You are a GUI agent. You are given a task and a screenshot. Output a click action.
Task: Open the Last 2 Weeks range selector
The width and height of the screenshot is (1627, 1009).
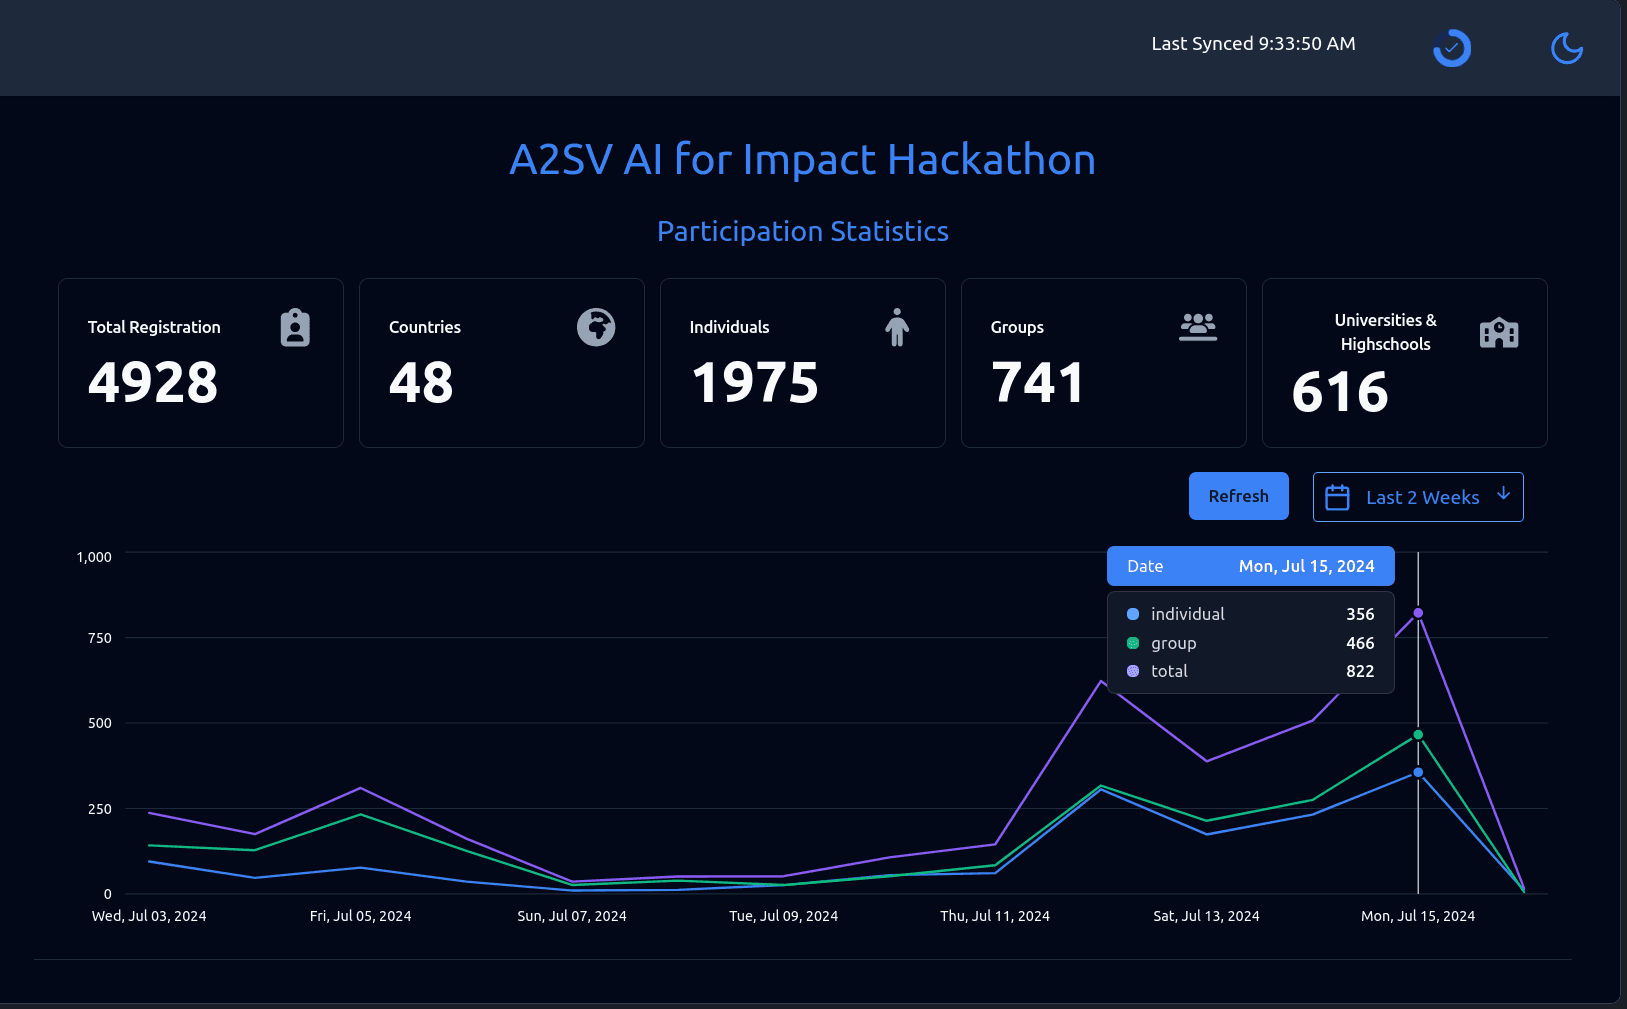tap(1418, 497)
